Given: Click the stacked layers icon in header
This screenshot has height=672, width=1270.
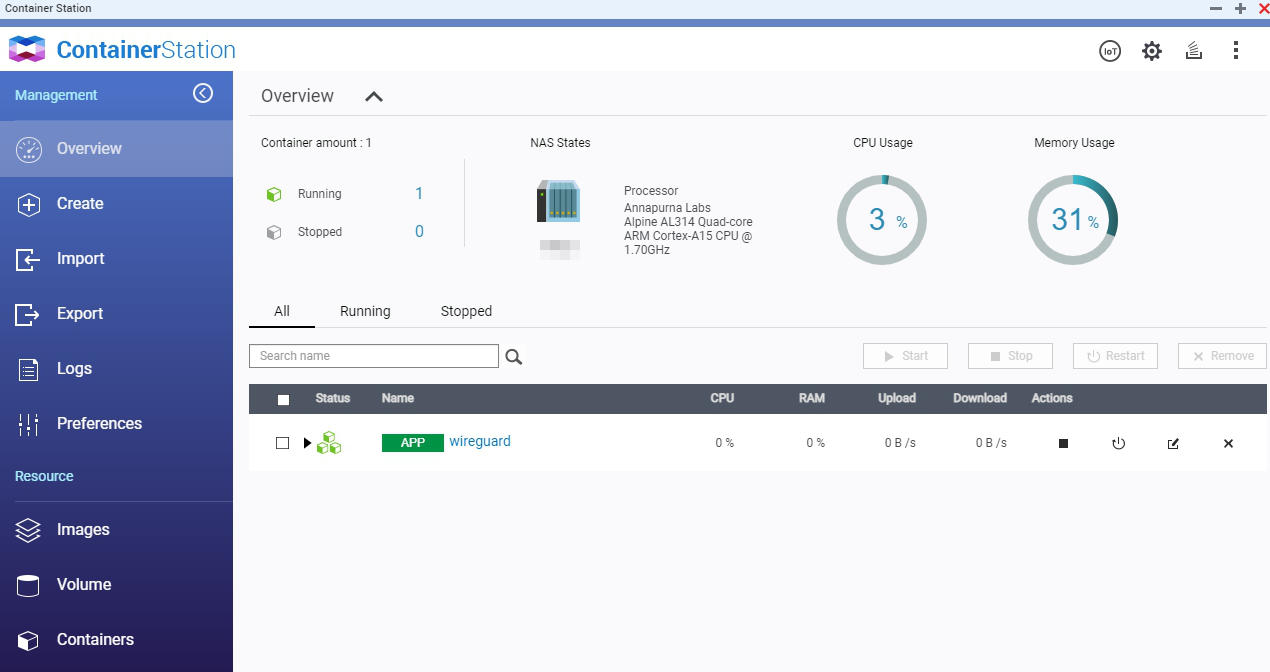Looking at the screenshot, I should point(1193,51).
